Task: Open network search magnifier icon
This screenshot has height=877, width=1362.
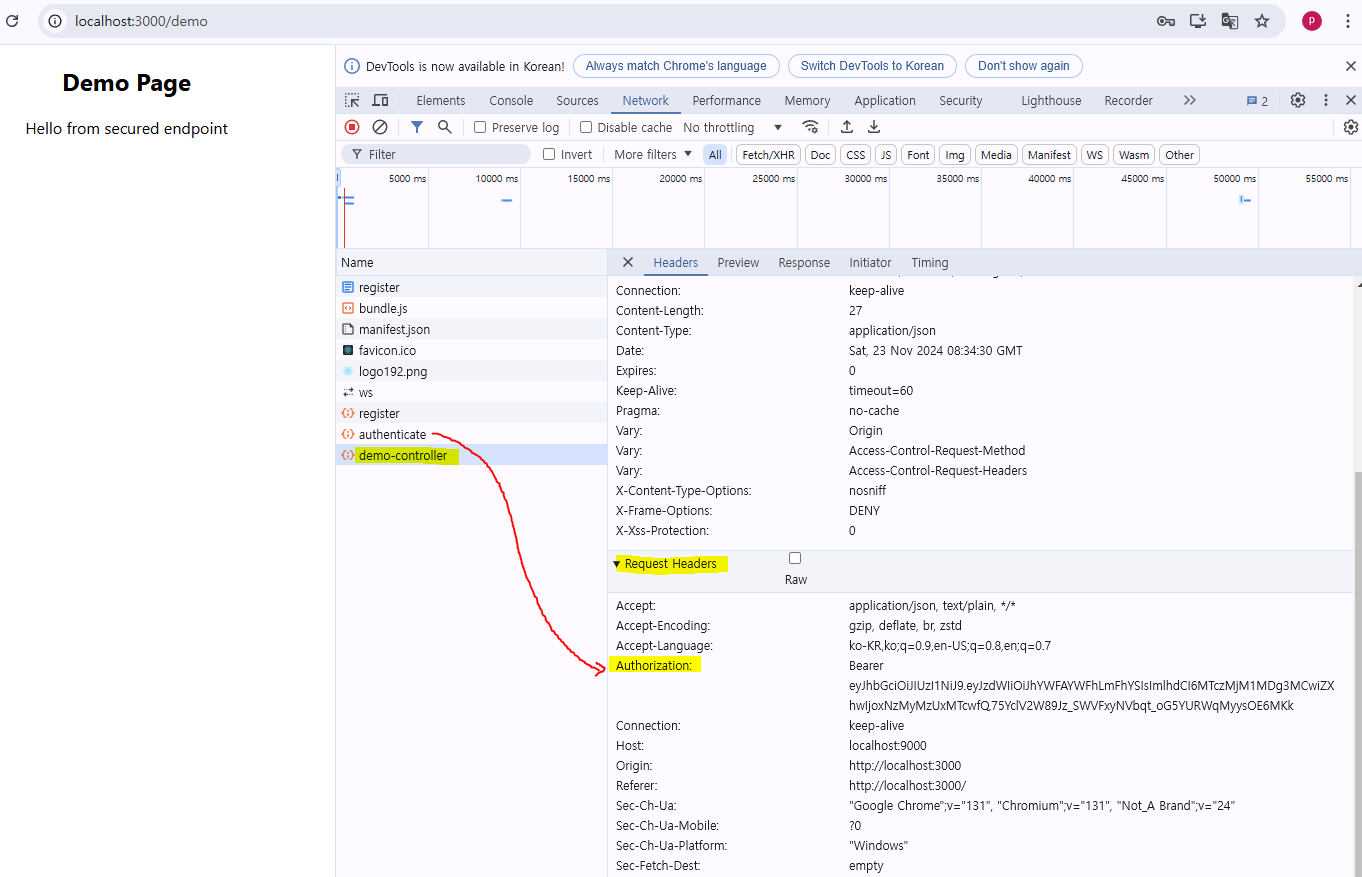Action: (x=445, y=127)
